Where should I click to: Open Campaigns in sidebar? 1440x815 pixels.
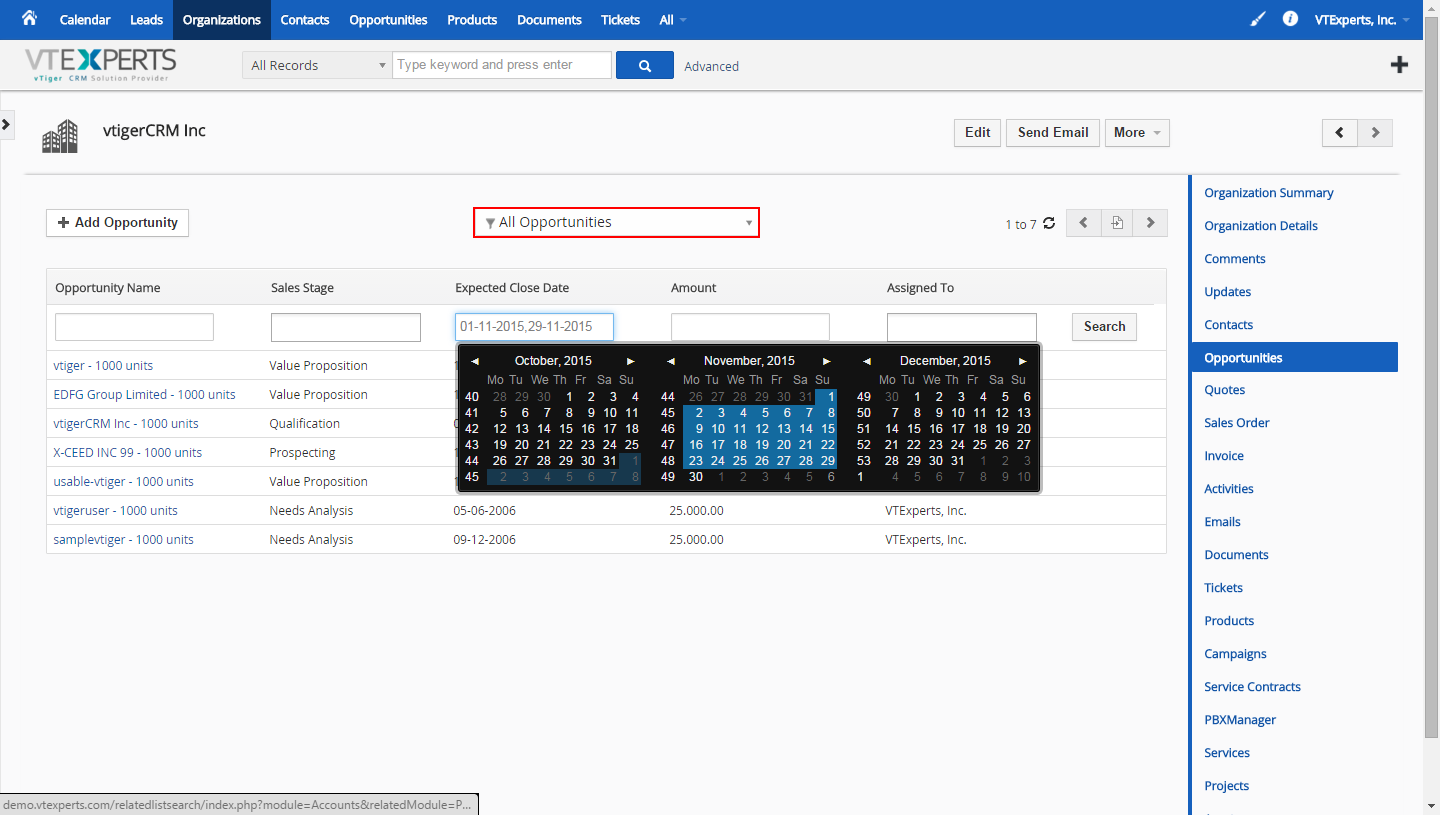click(x=1235, y=654)
